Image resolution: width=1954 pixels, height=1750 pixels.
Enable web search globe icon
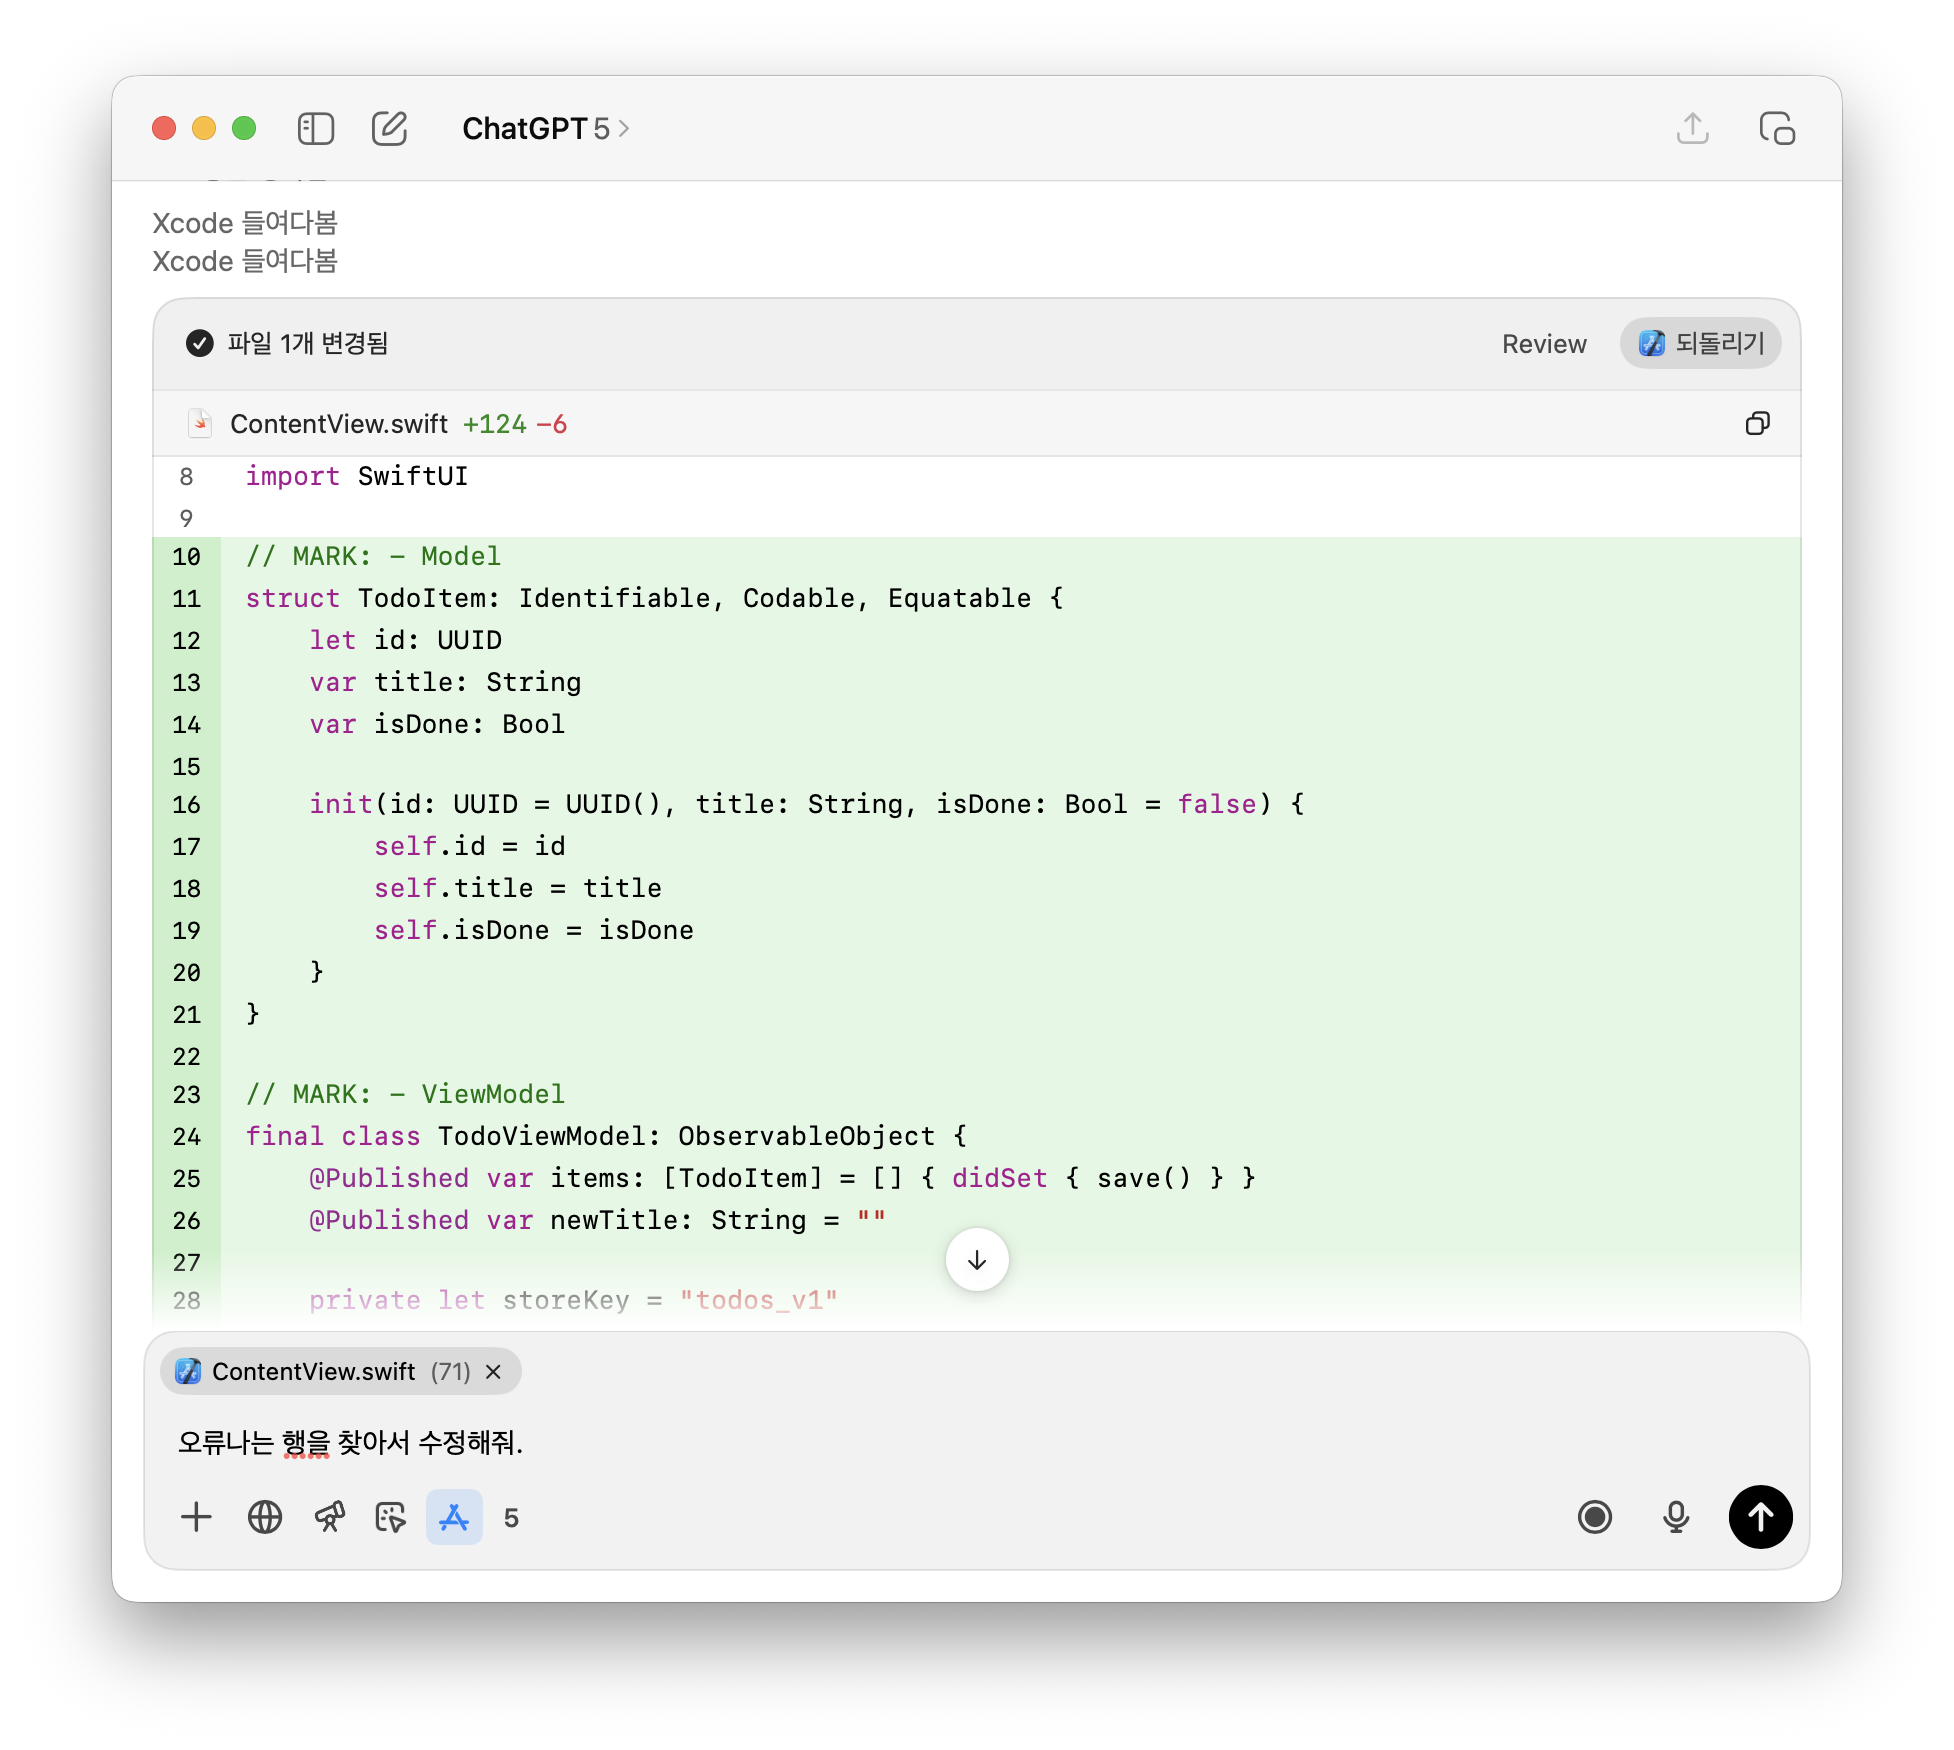[265, 1517]
